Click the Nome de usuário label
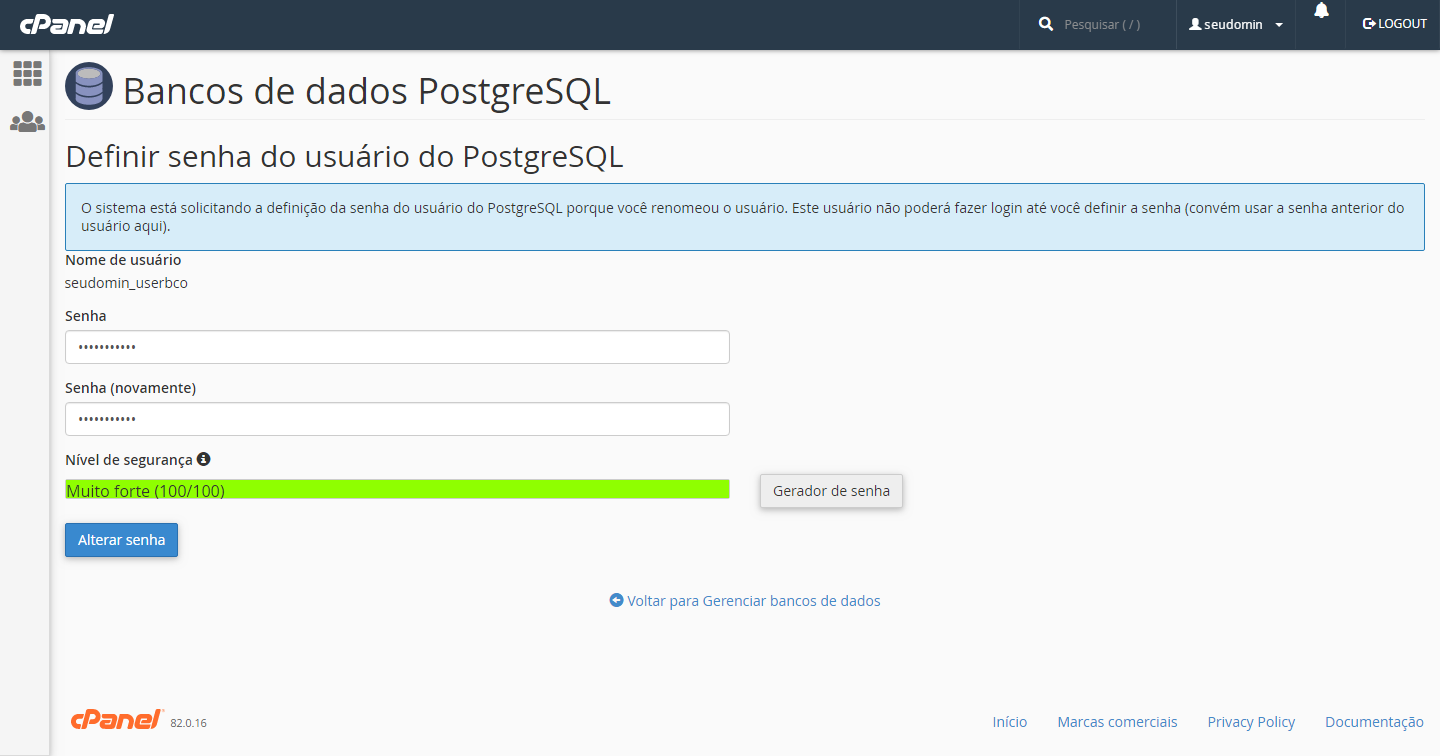The image size is (1440, 756). click(123, 260)
